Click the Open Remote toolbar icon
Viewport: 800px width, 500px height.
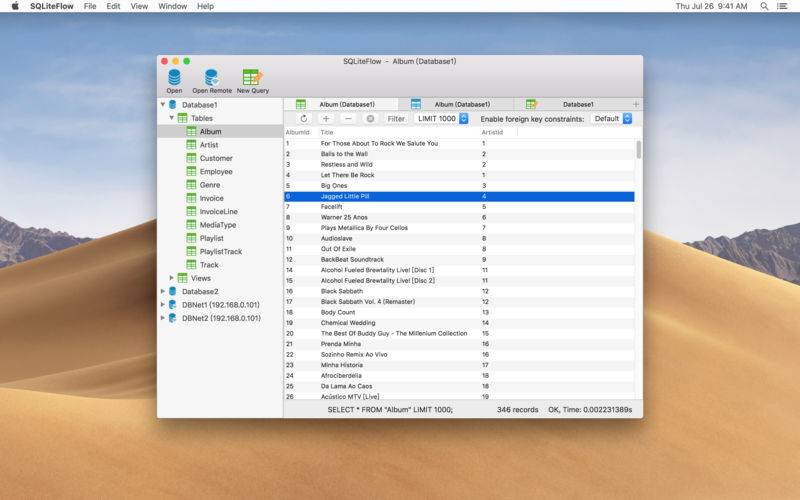[212, 78]
